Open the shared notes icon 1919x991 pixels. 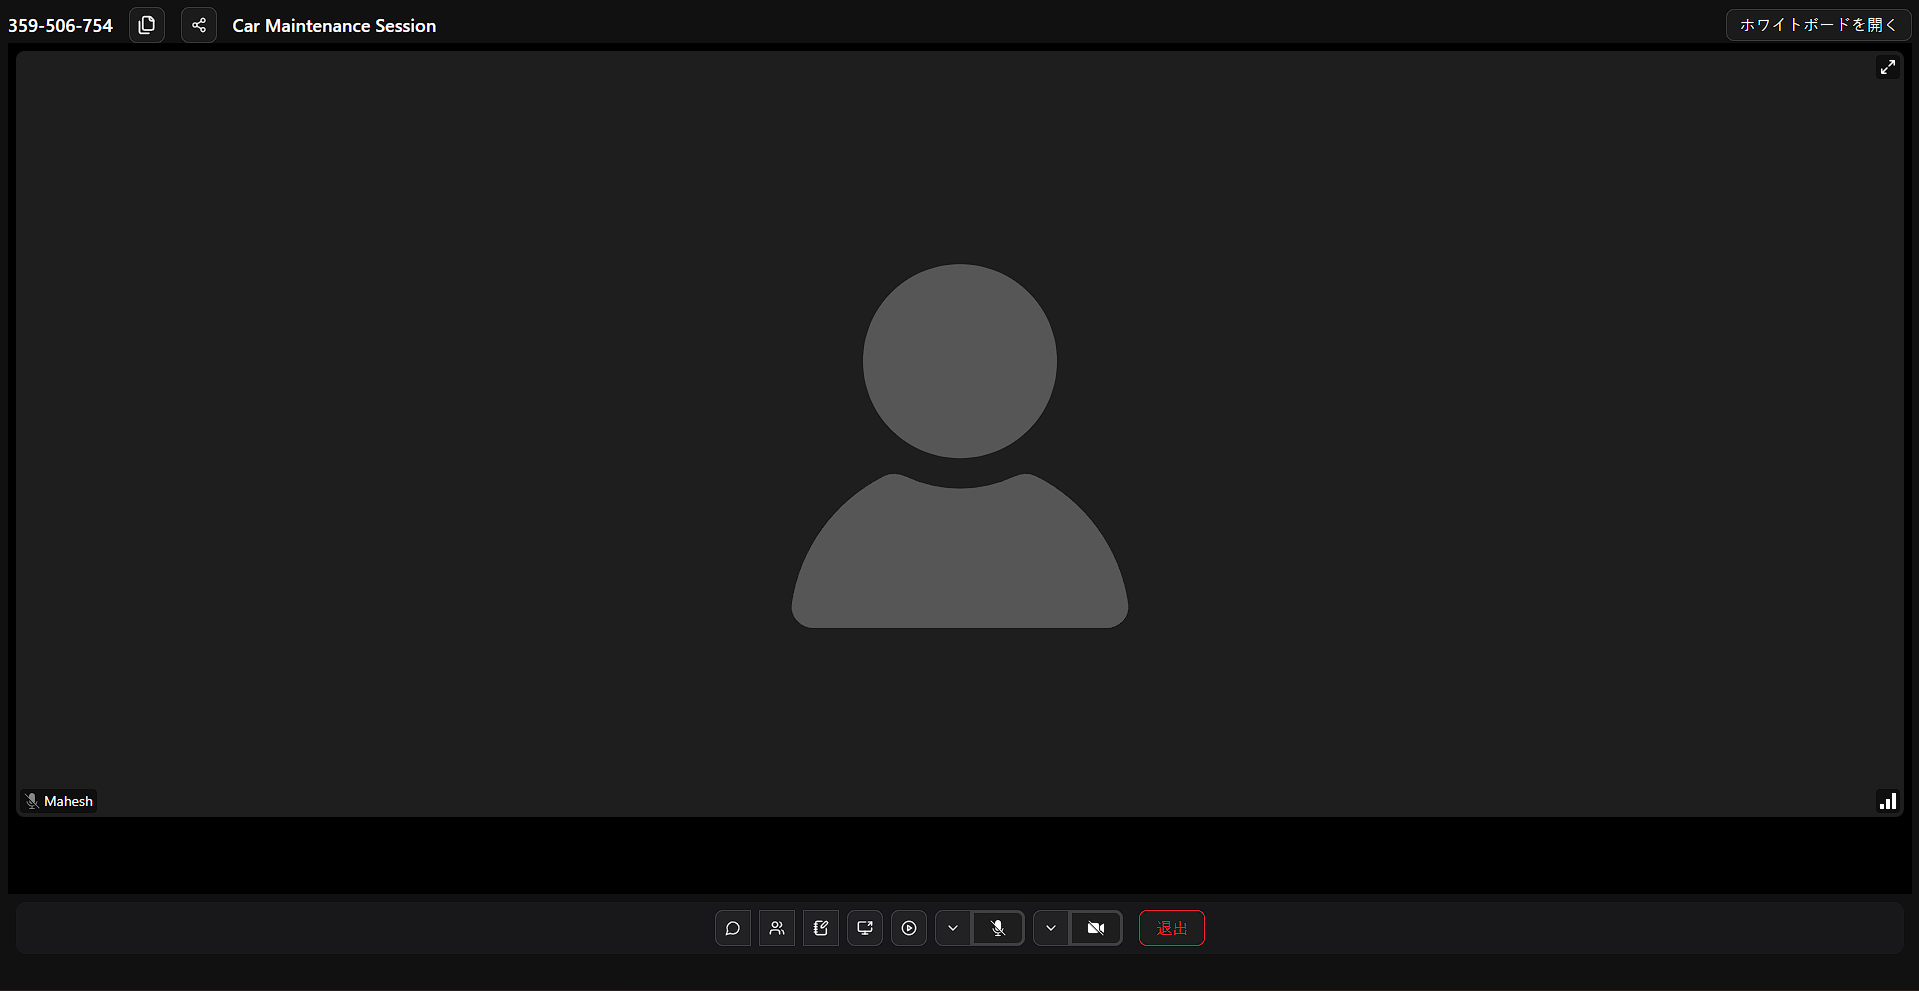click(821, 928)
